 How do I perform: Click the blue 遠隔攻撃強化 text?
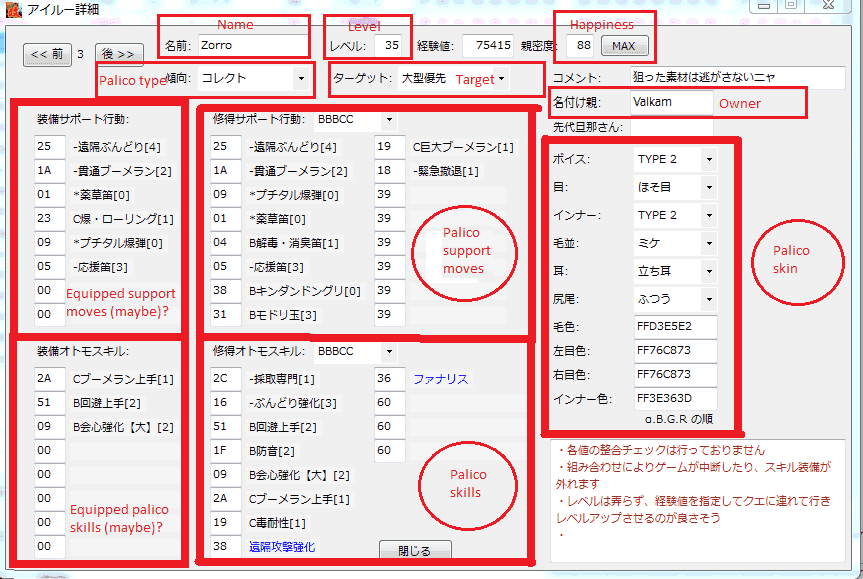click(x=282, y=547)
